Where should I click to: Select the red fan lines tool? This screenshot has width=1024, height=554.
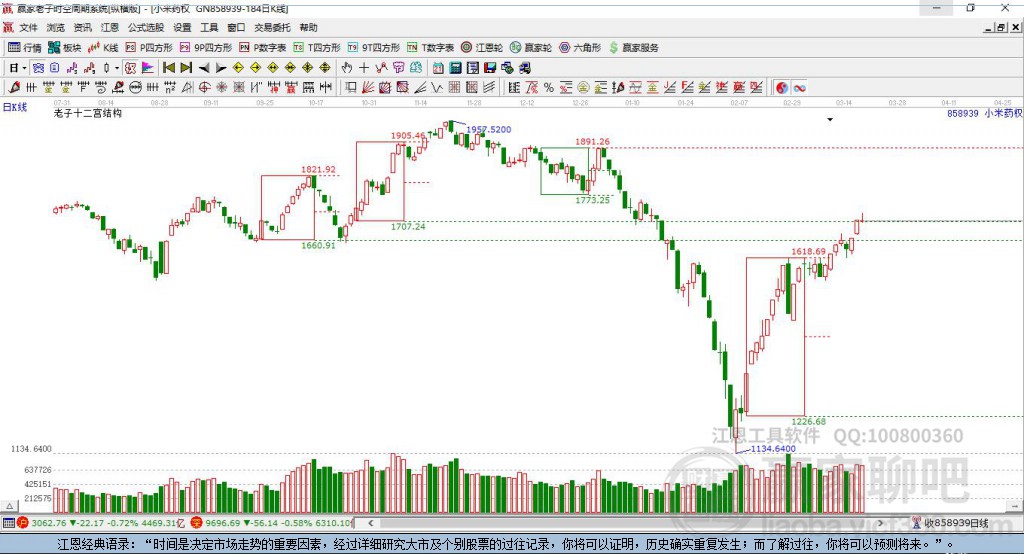click(368, 88)
